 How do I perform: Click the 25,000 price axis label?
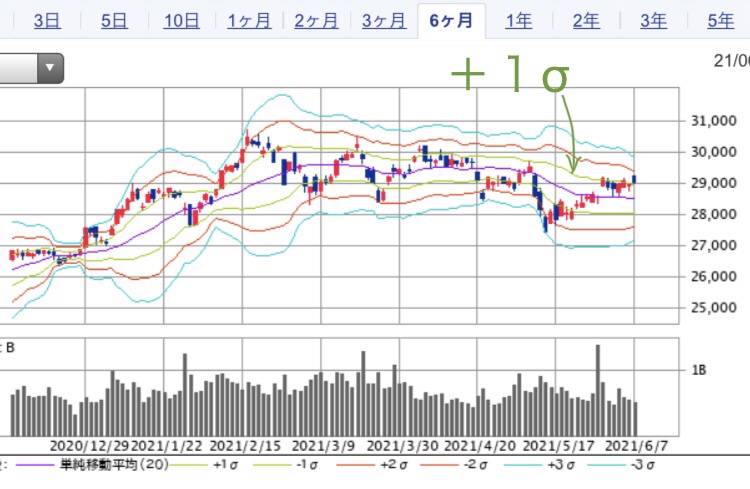tap(714, 307)
